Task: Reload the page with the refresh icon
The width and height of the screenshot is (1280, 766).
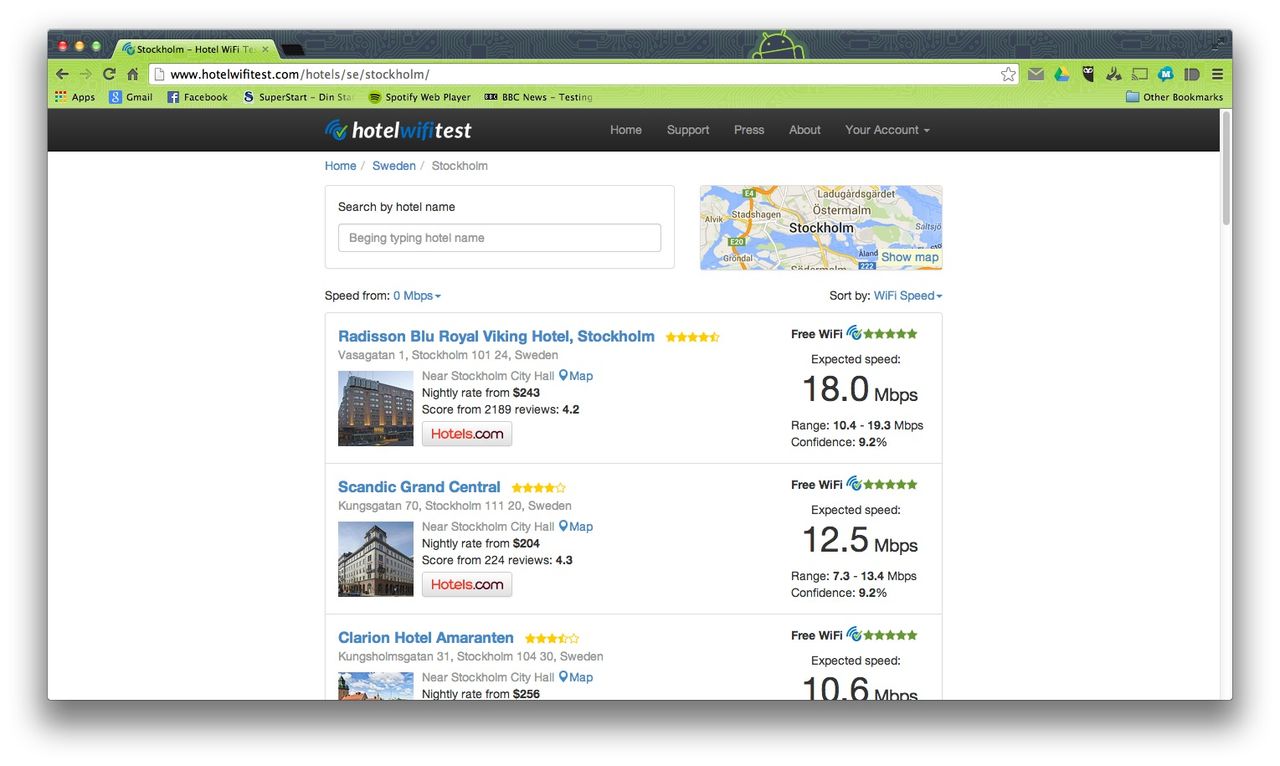Action: tap(109, 74)
